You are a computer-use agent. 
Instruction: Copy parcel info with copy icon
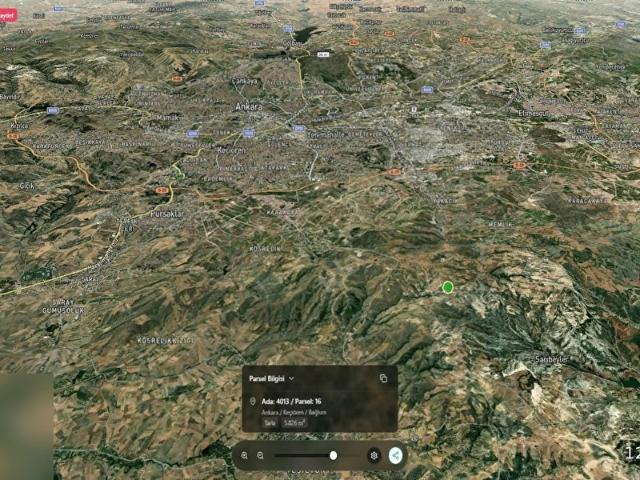tap(383, 378)
